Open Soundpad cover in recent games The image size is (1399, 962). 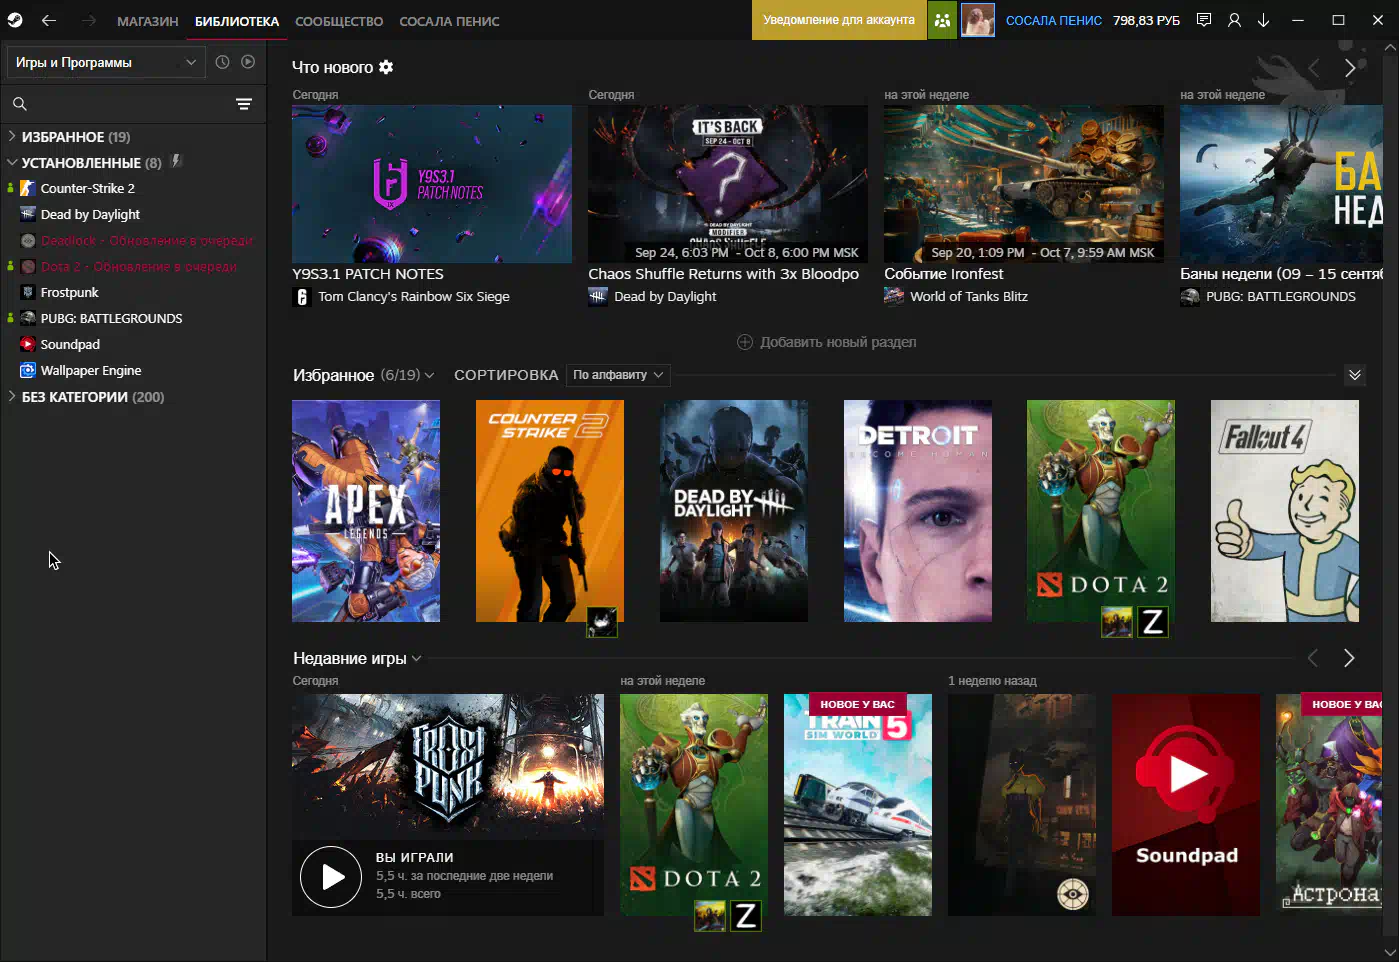[1186, 805]
